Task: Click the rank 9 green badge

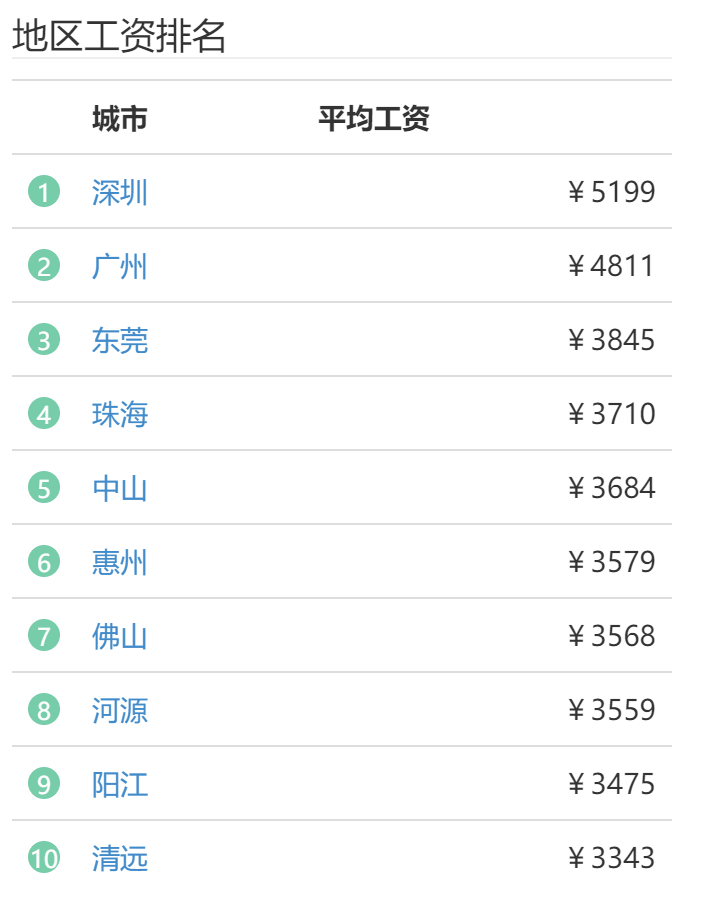Action: [x=44, y=784]
